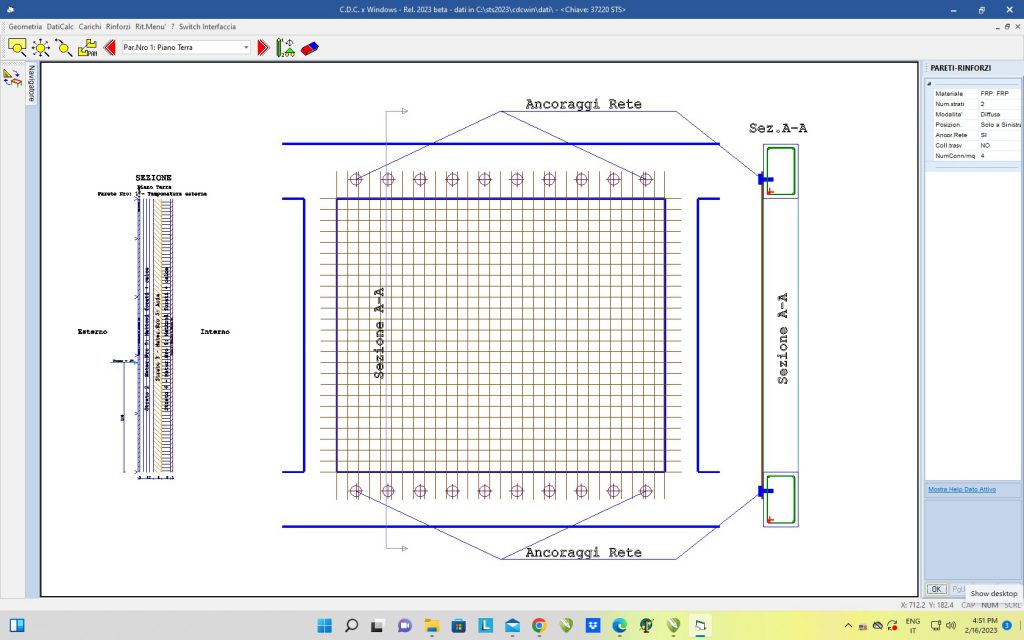Activate the zoom previous tool
Screen dimensions: 1024x640
point(63,47)
